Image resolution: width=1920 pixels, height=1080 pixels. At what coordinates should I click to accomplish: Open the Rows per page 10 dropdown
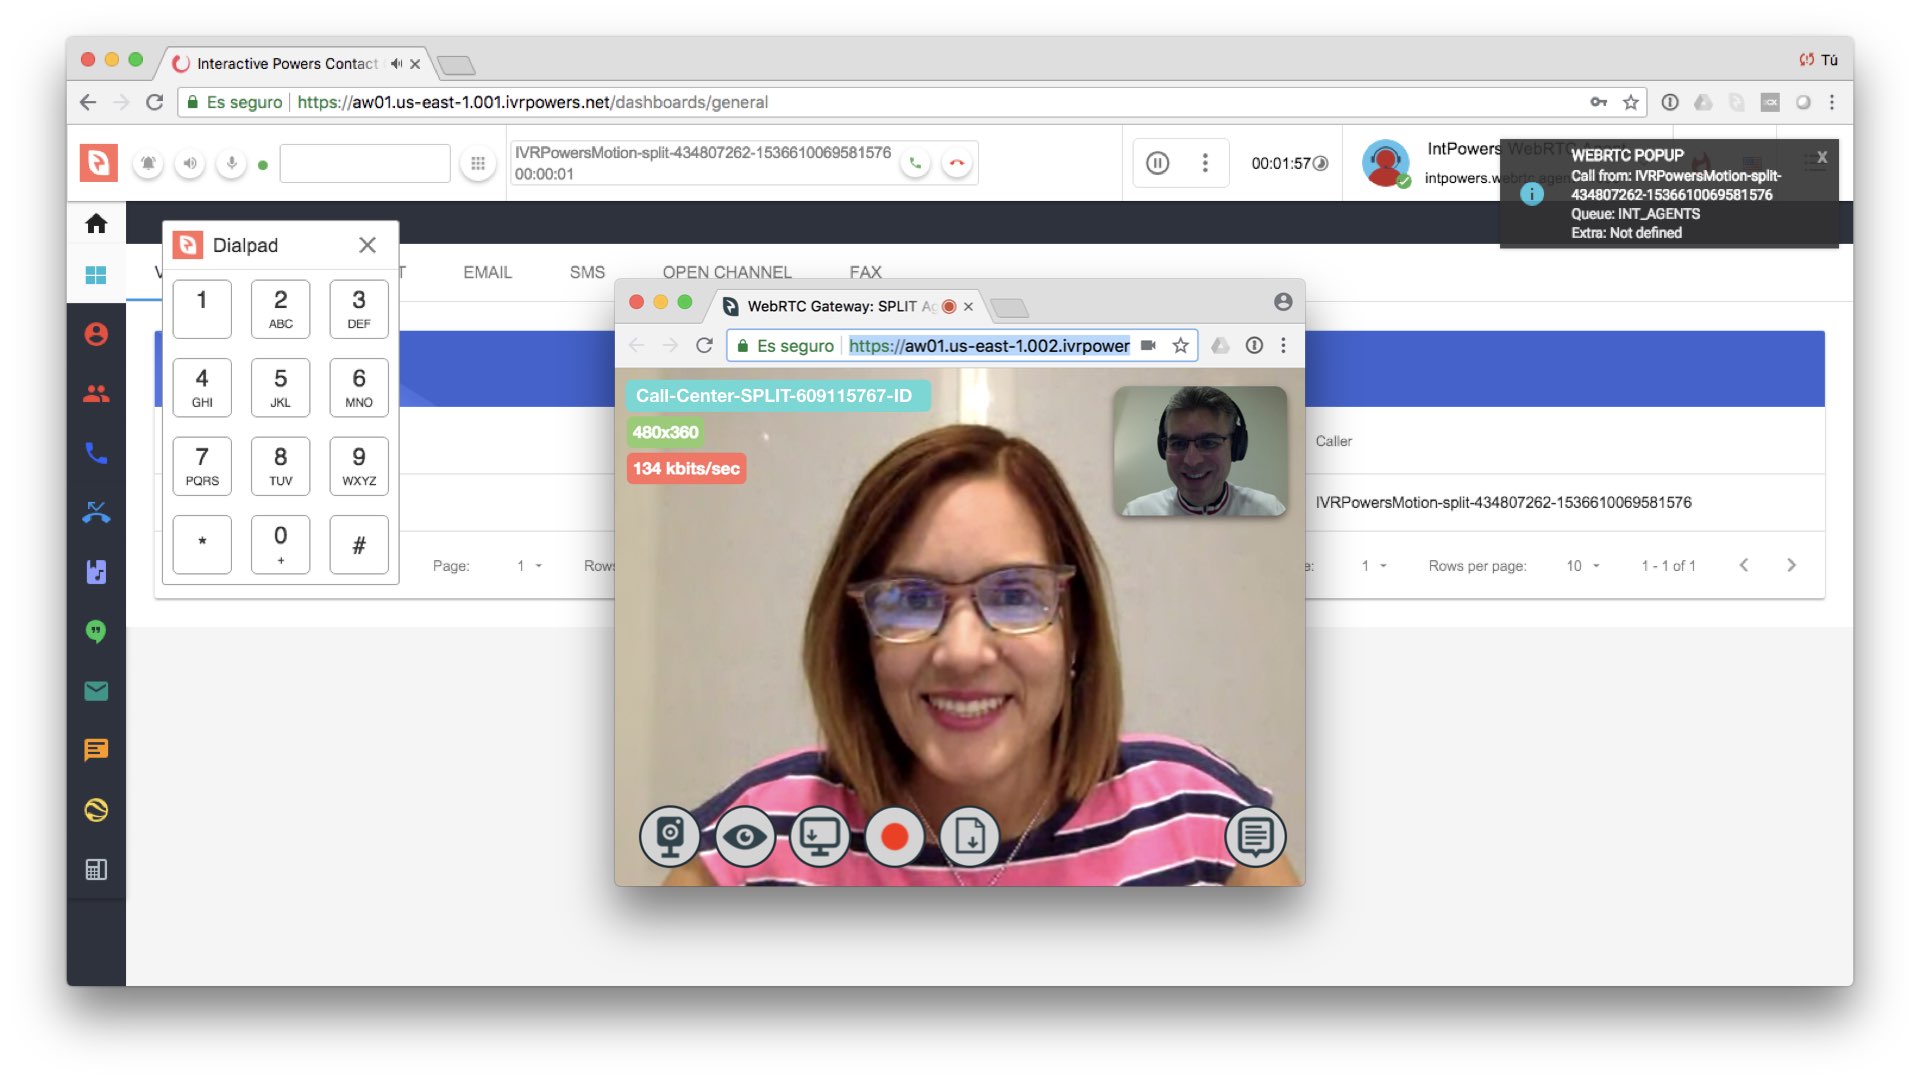tap(1583, 566)
